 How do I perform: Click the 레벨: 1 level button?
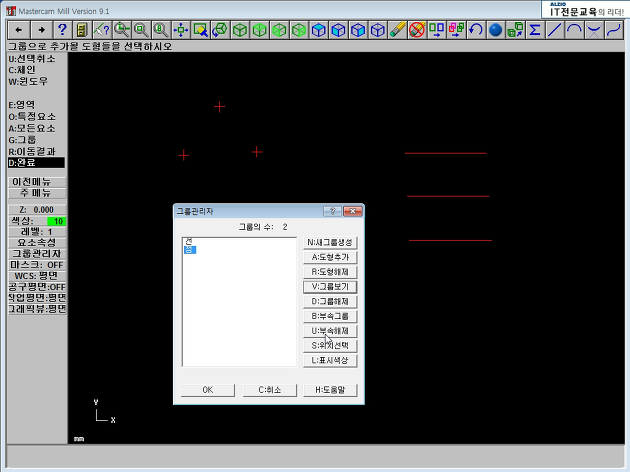pyautogui.click(x=37, y=232)
